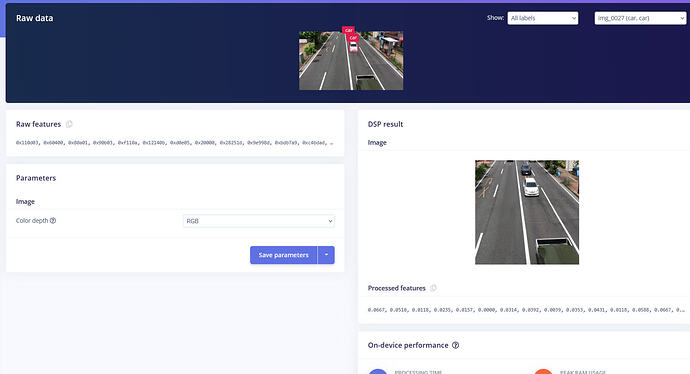Copy processed features using the clipboard icon
Image resolution: width=690 pixels, height=374 pixels.
point(433,288)
